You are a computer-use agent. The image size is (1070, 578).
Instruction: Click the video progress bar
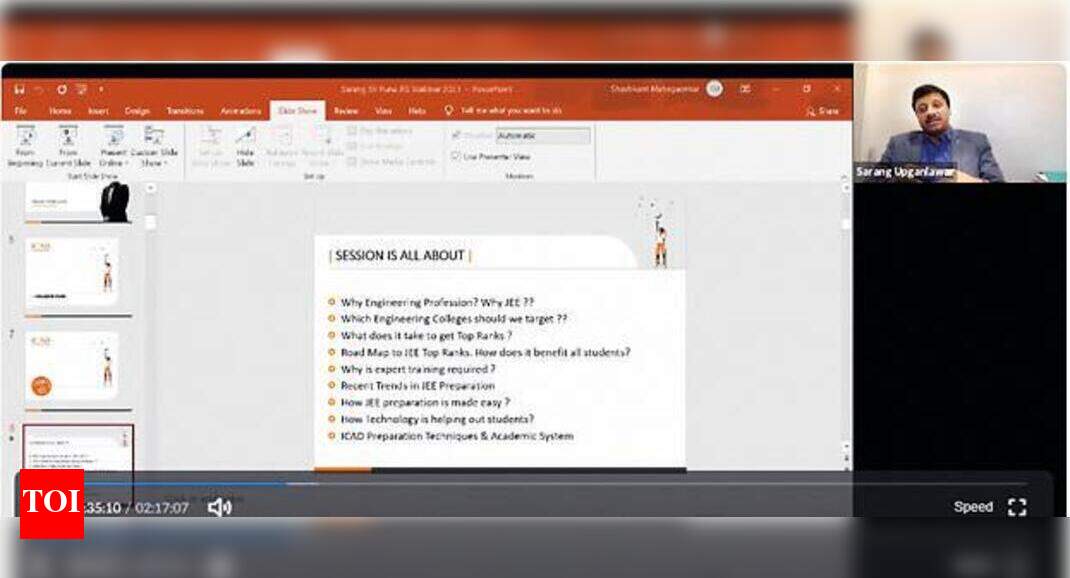500,483
